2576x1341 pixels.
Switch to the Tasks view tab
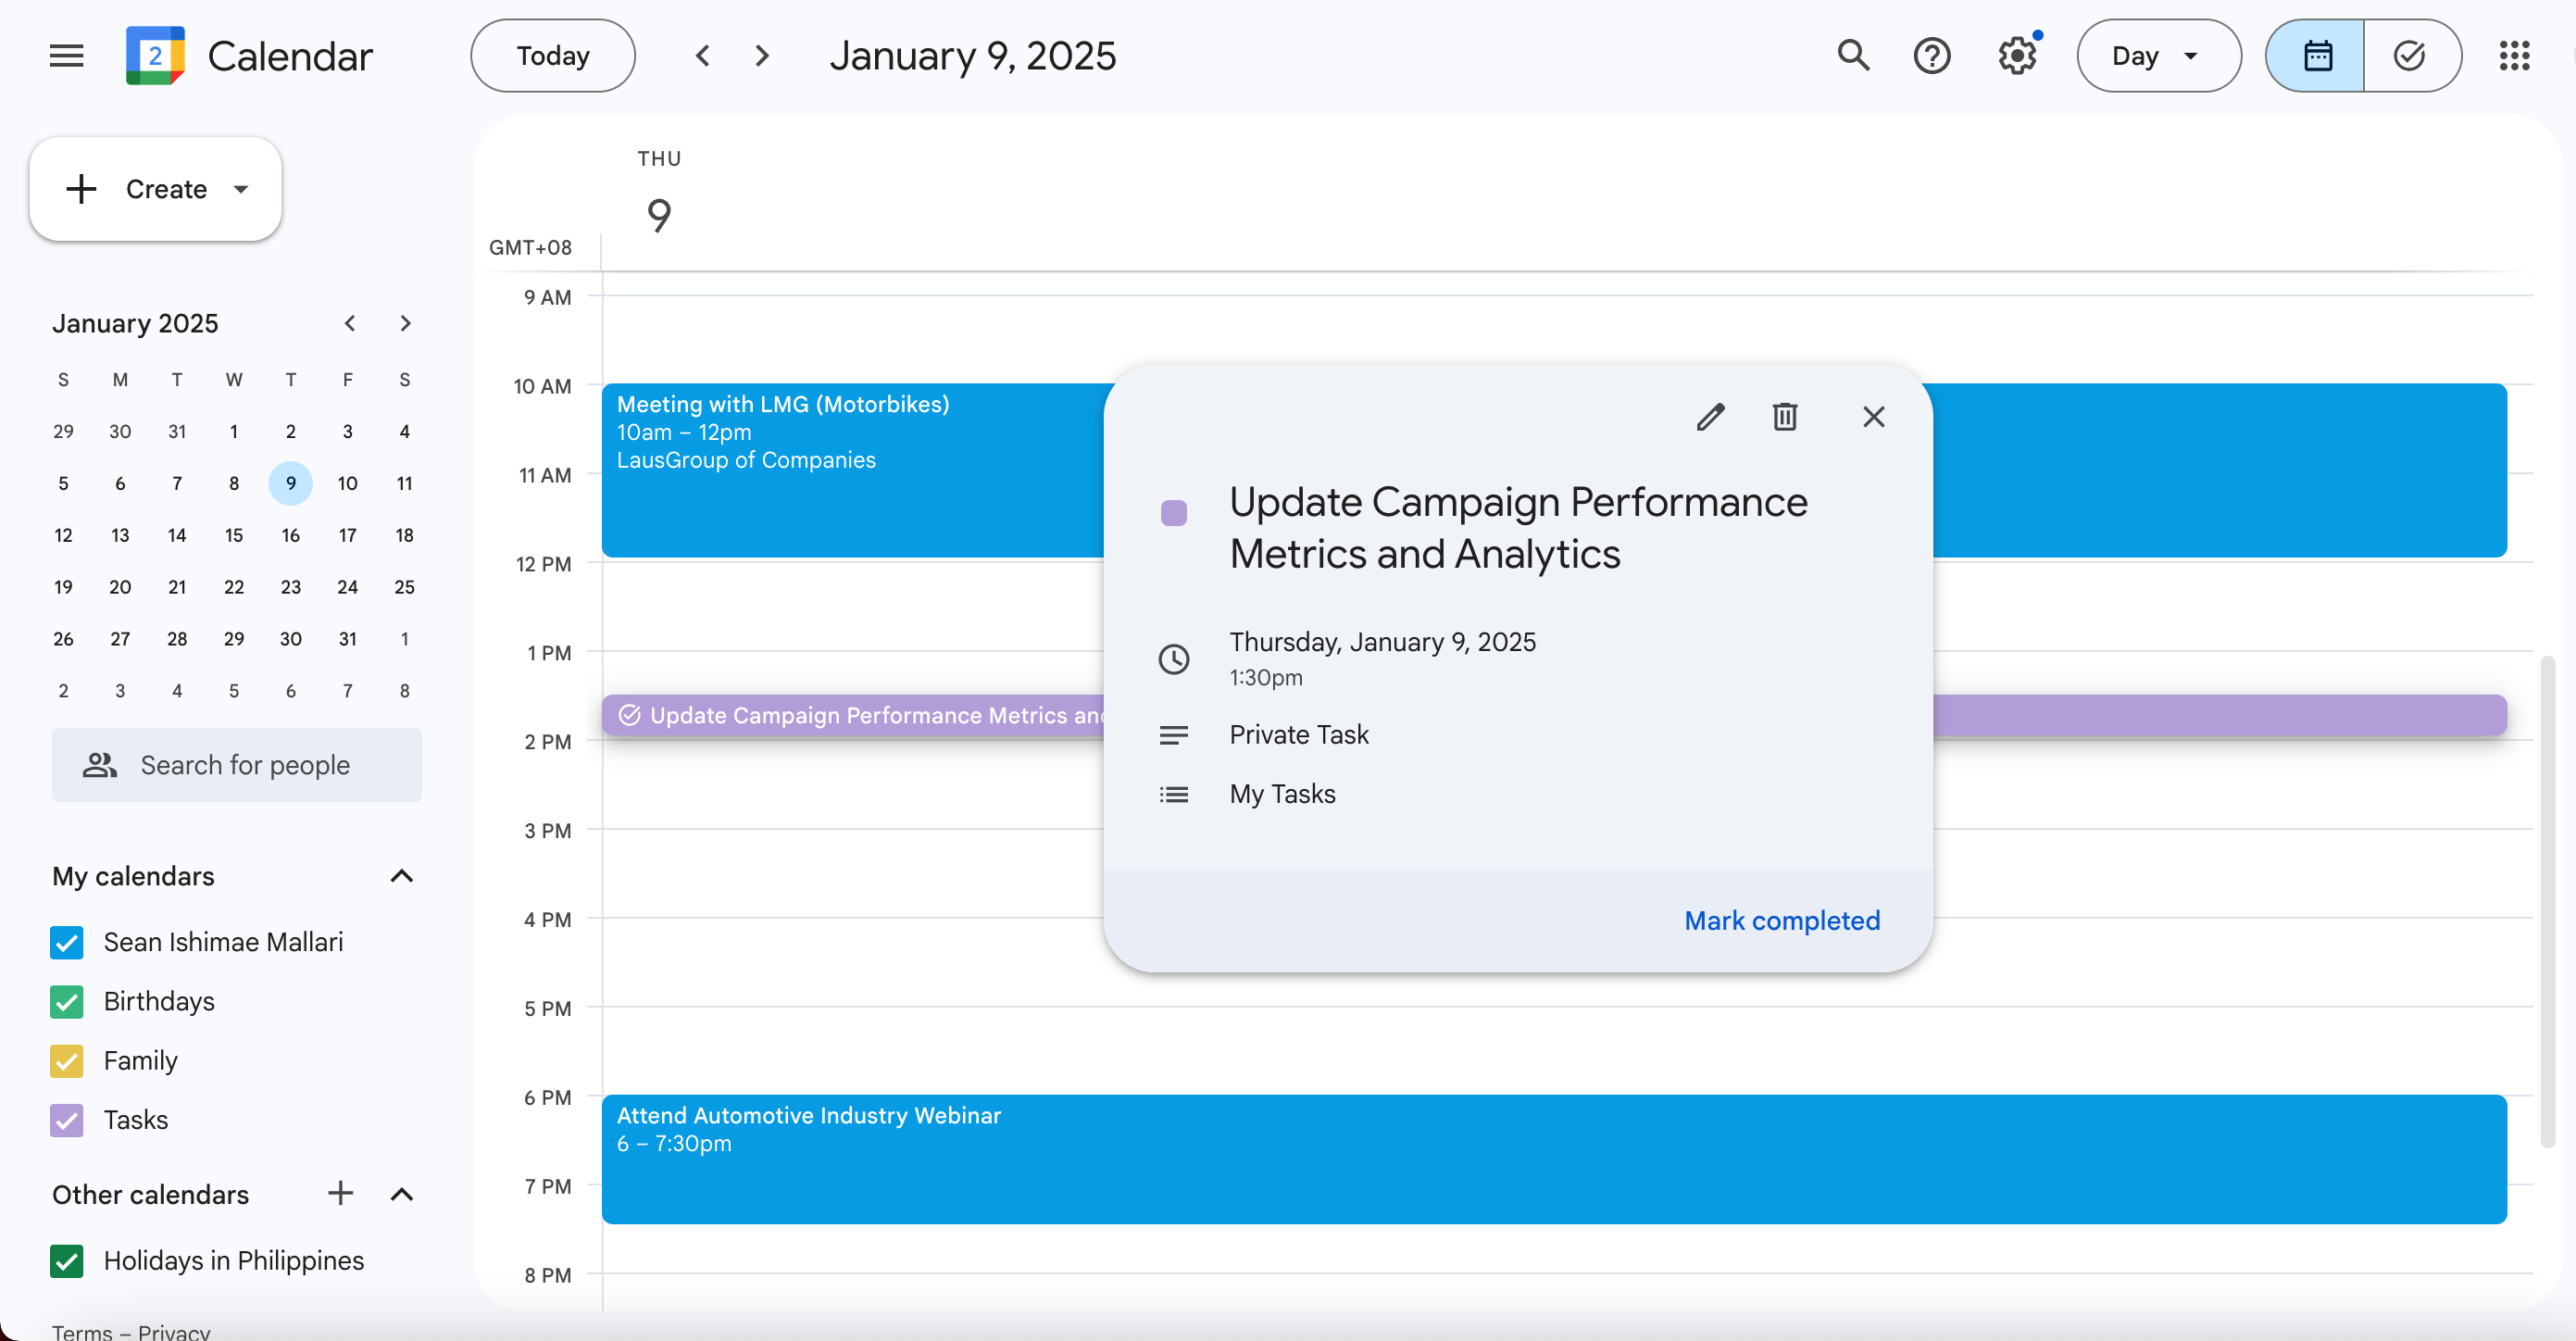tap(2410, 56)
